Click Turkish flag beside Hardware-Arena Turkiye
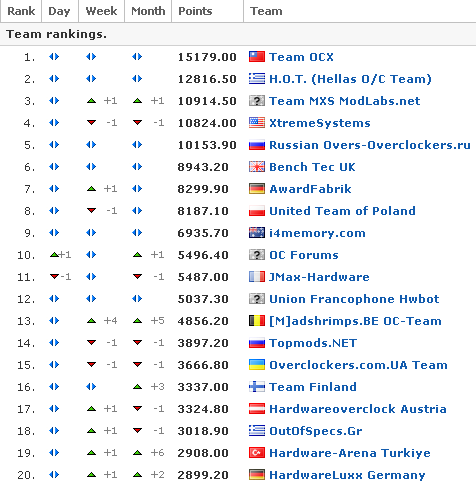This screenshot has height=490, width=476. coord(257,453)
